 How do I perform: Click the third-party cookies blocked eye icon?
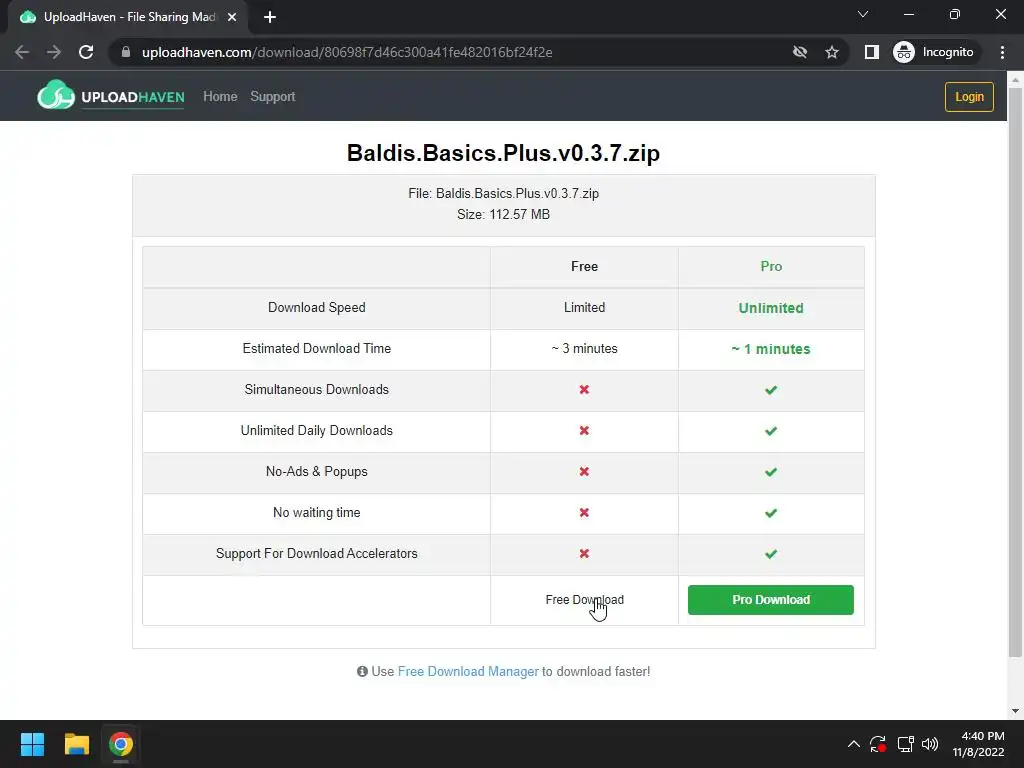[x=799, y=52]
